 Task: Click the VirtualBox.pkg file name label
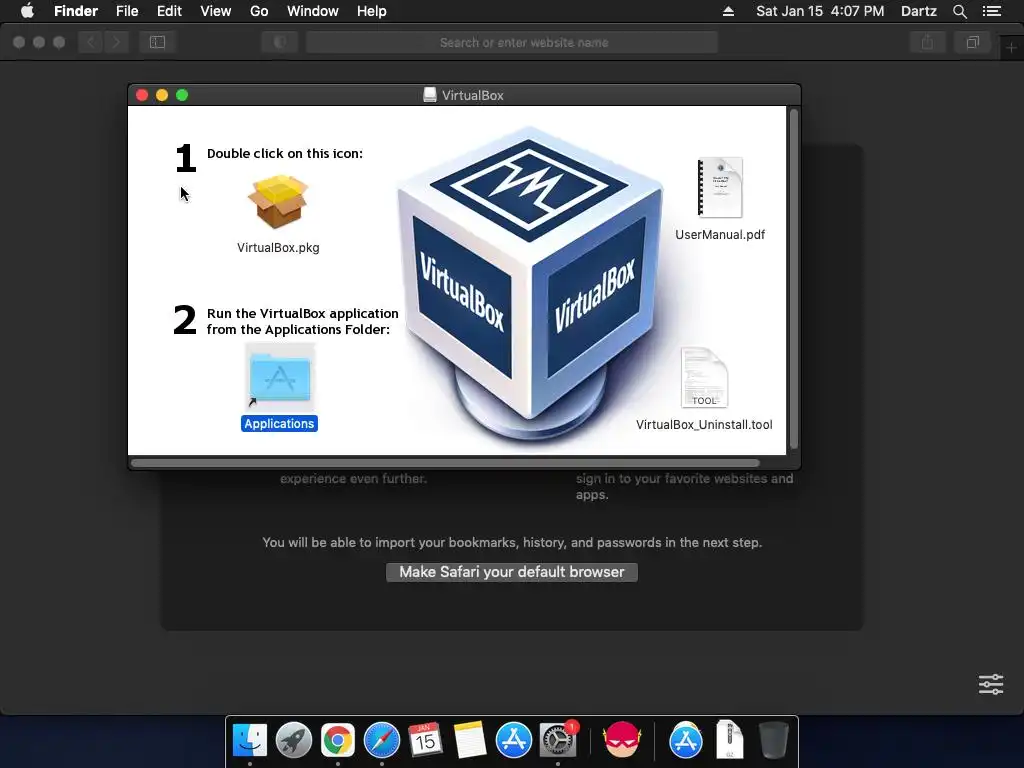pos(278,248)
